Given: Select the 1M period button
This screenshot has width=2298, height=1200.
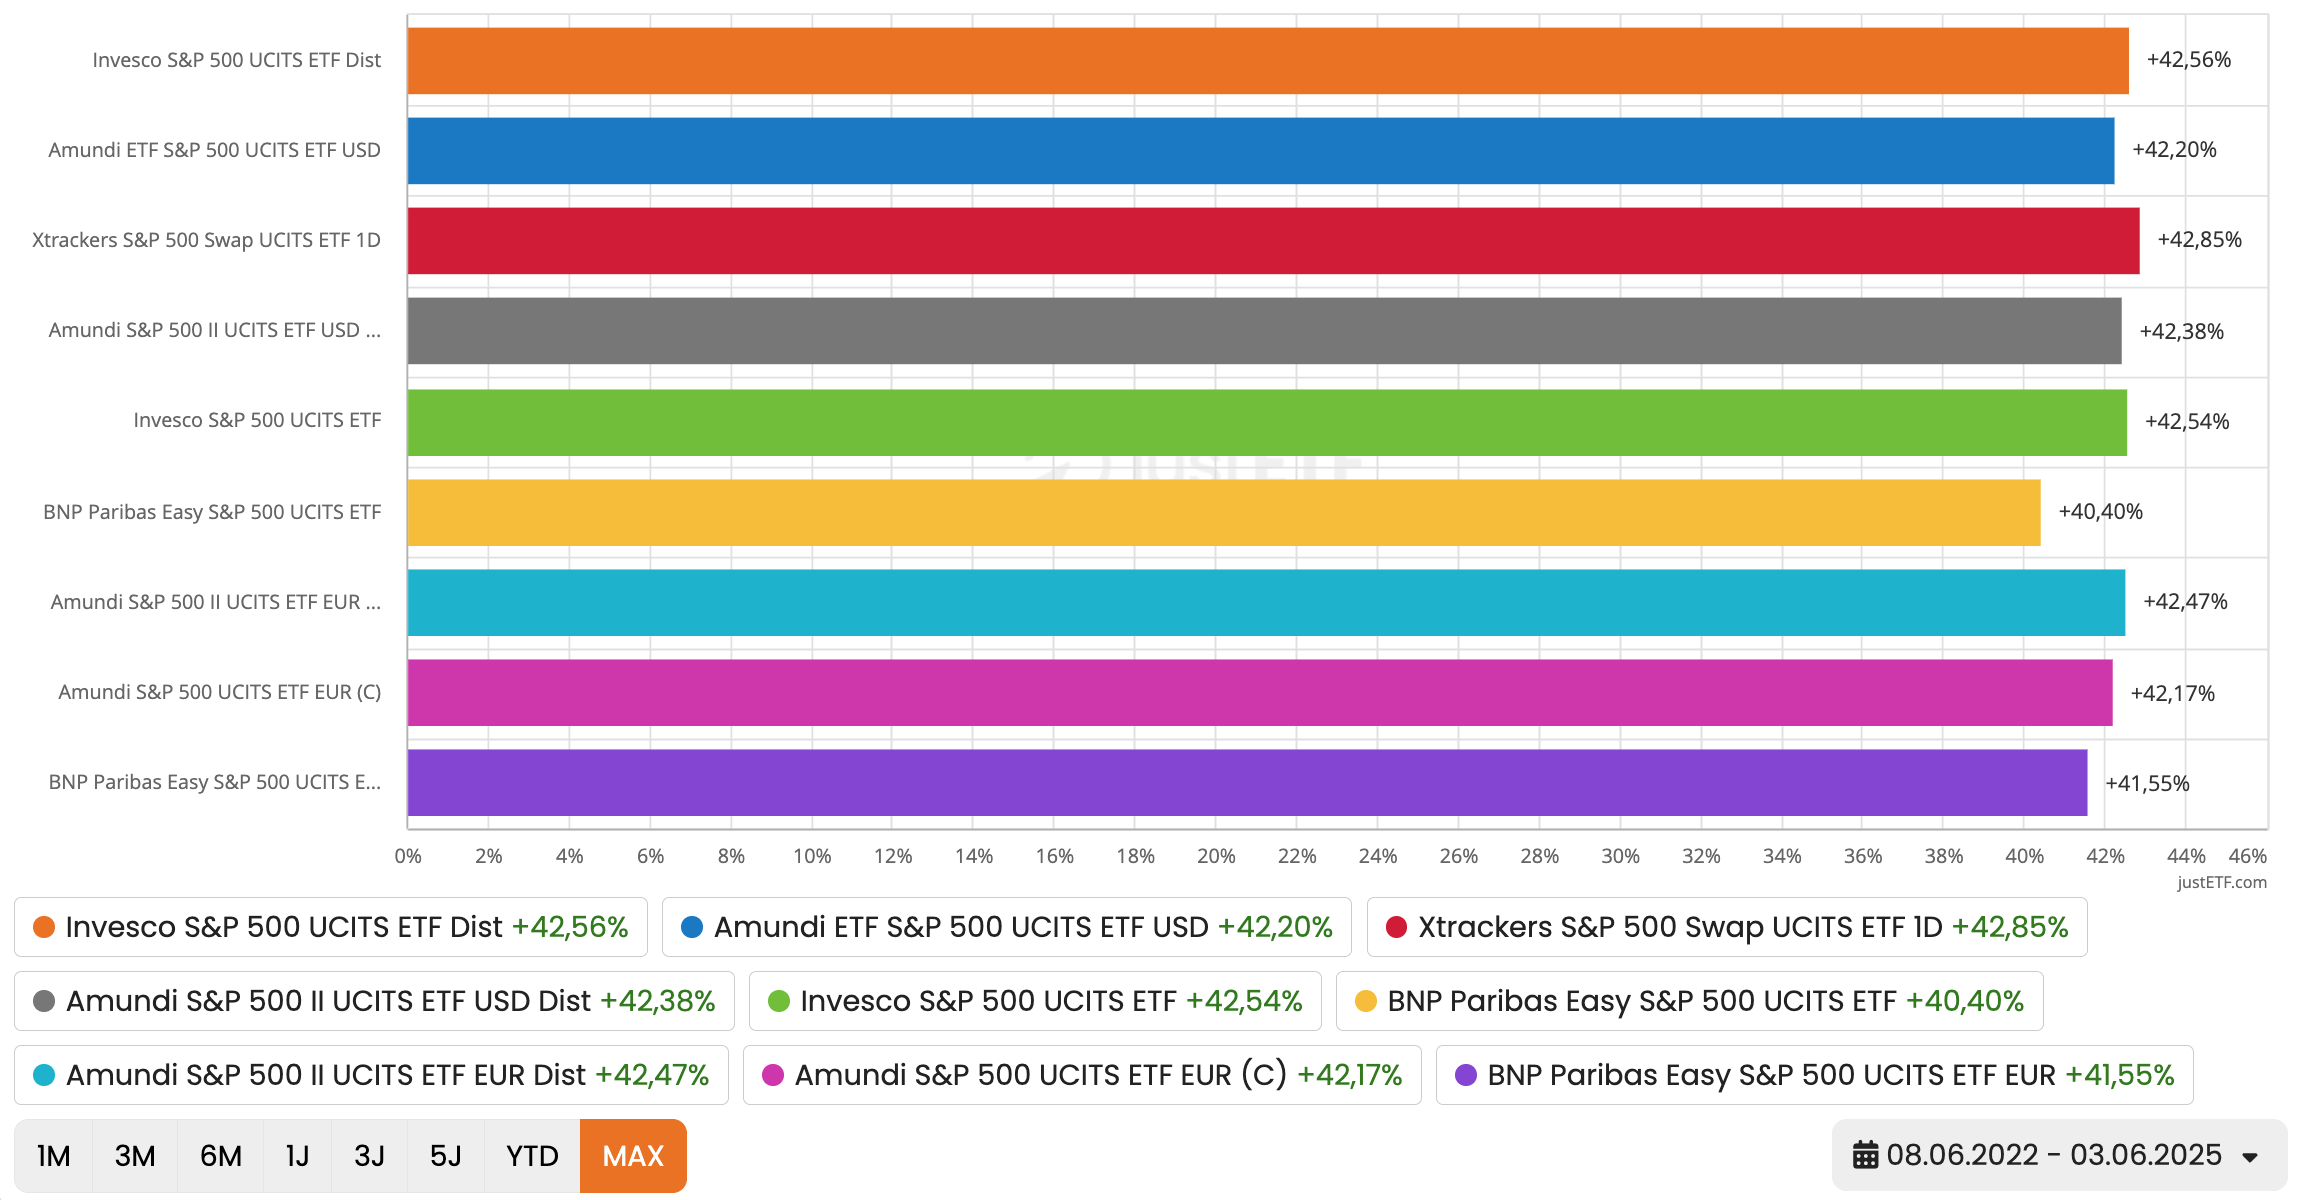Looking at the screenshot, I should coord(54,1155).
